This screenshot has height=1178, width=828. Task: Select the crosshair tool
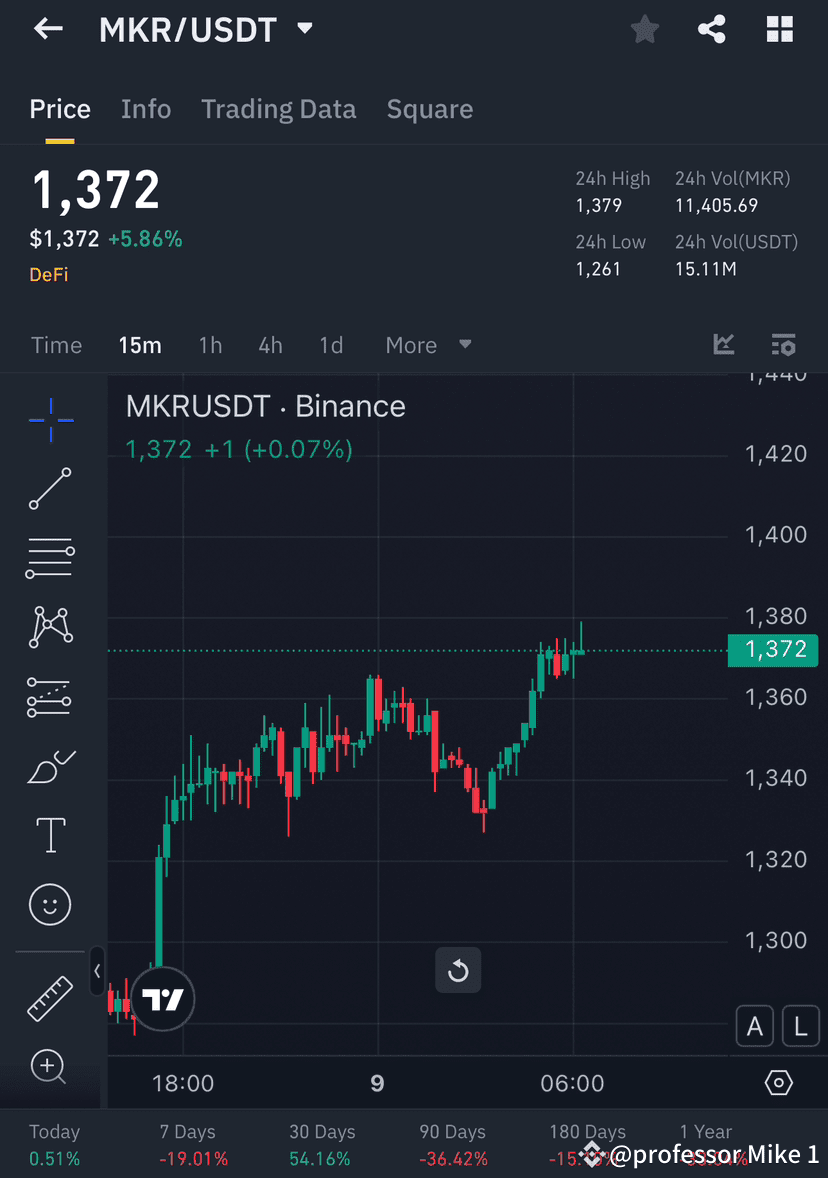(49, 420)
